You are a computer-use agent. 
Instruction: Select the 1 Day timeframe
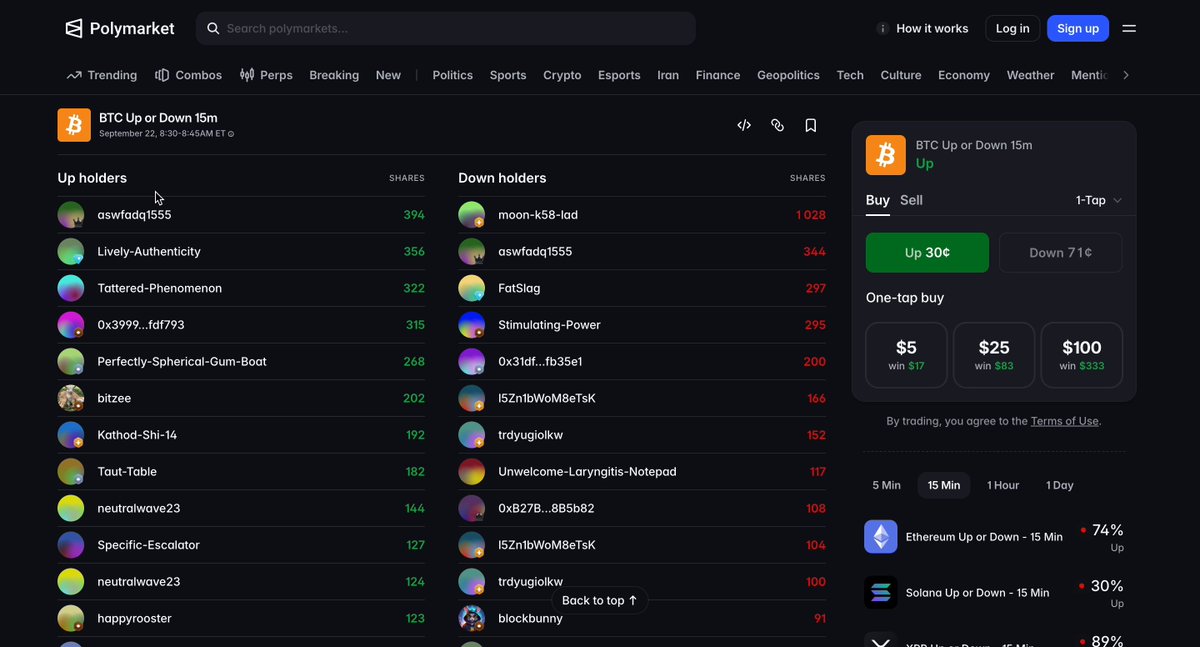(x=1060, y=485)
